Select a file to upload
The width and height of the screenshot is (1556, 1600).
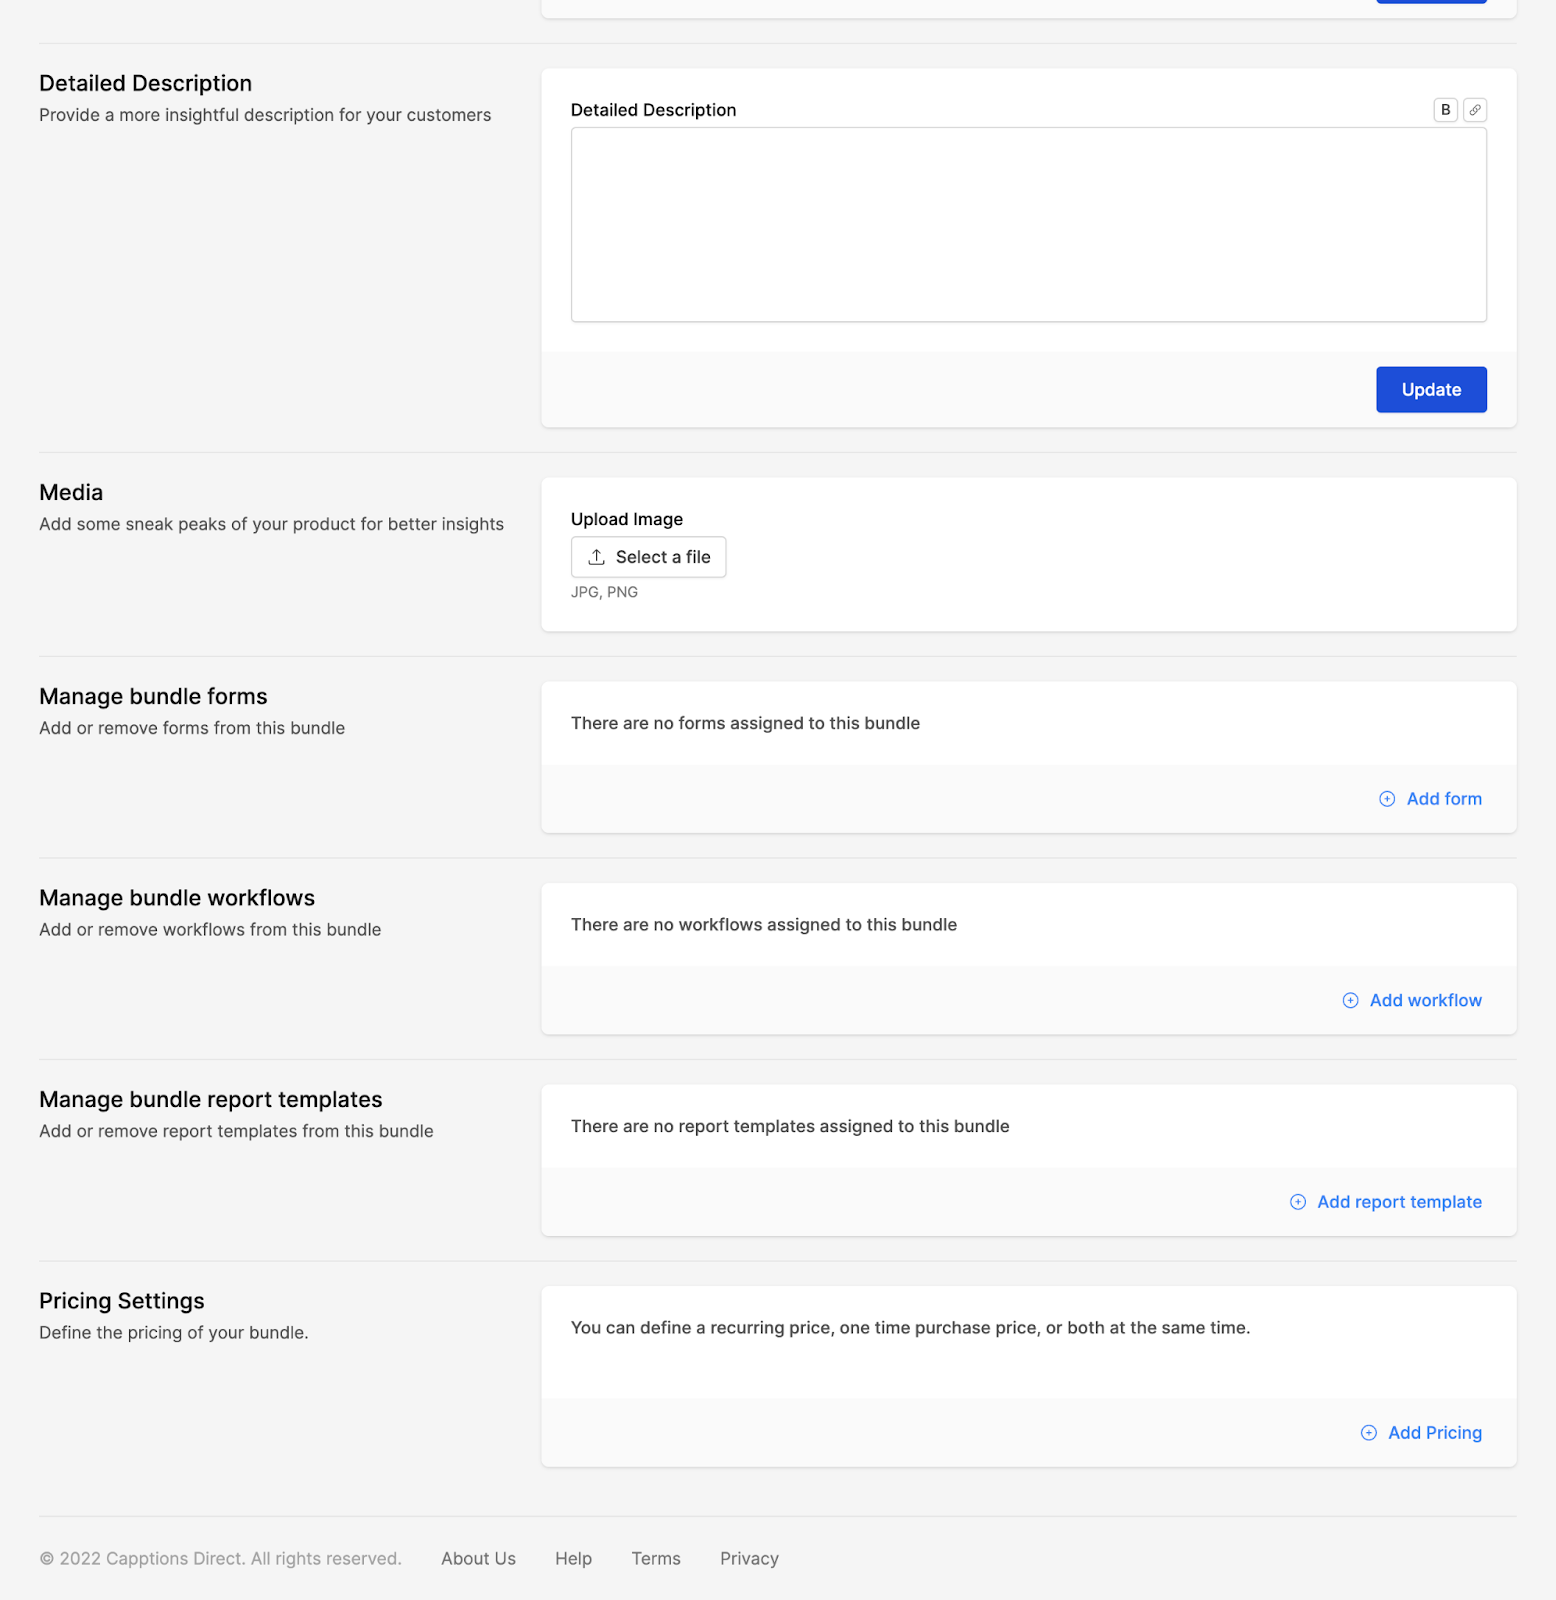648,557
